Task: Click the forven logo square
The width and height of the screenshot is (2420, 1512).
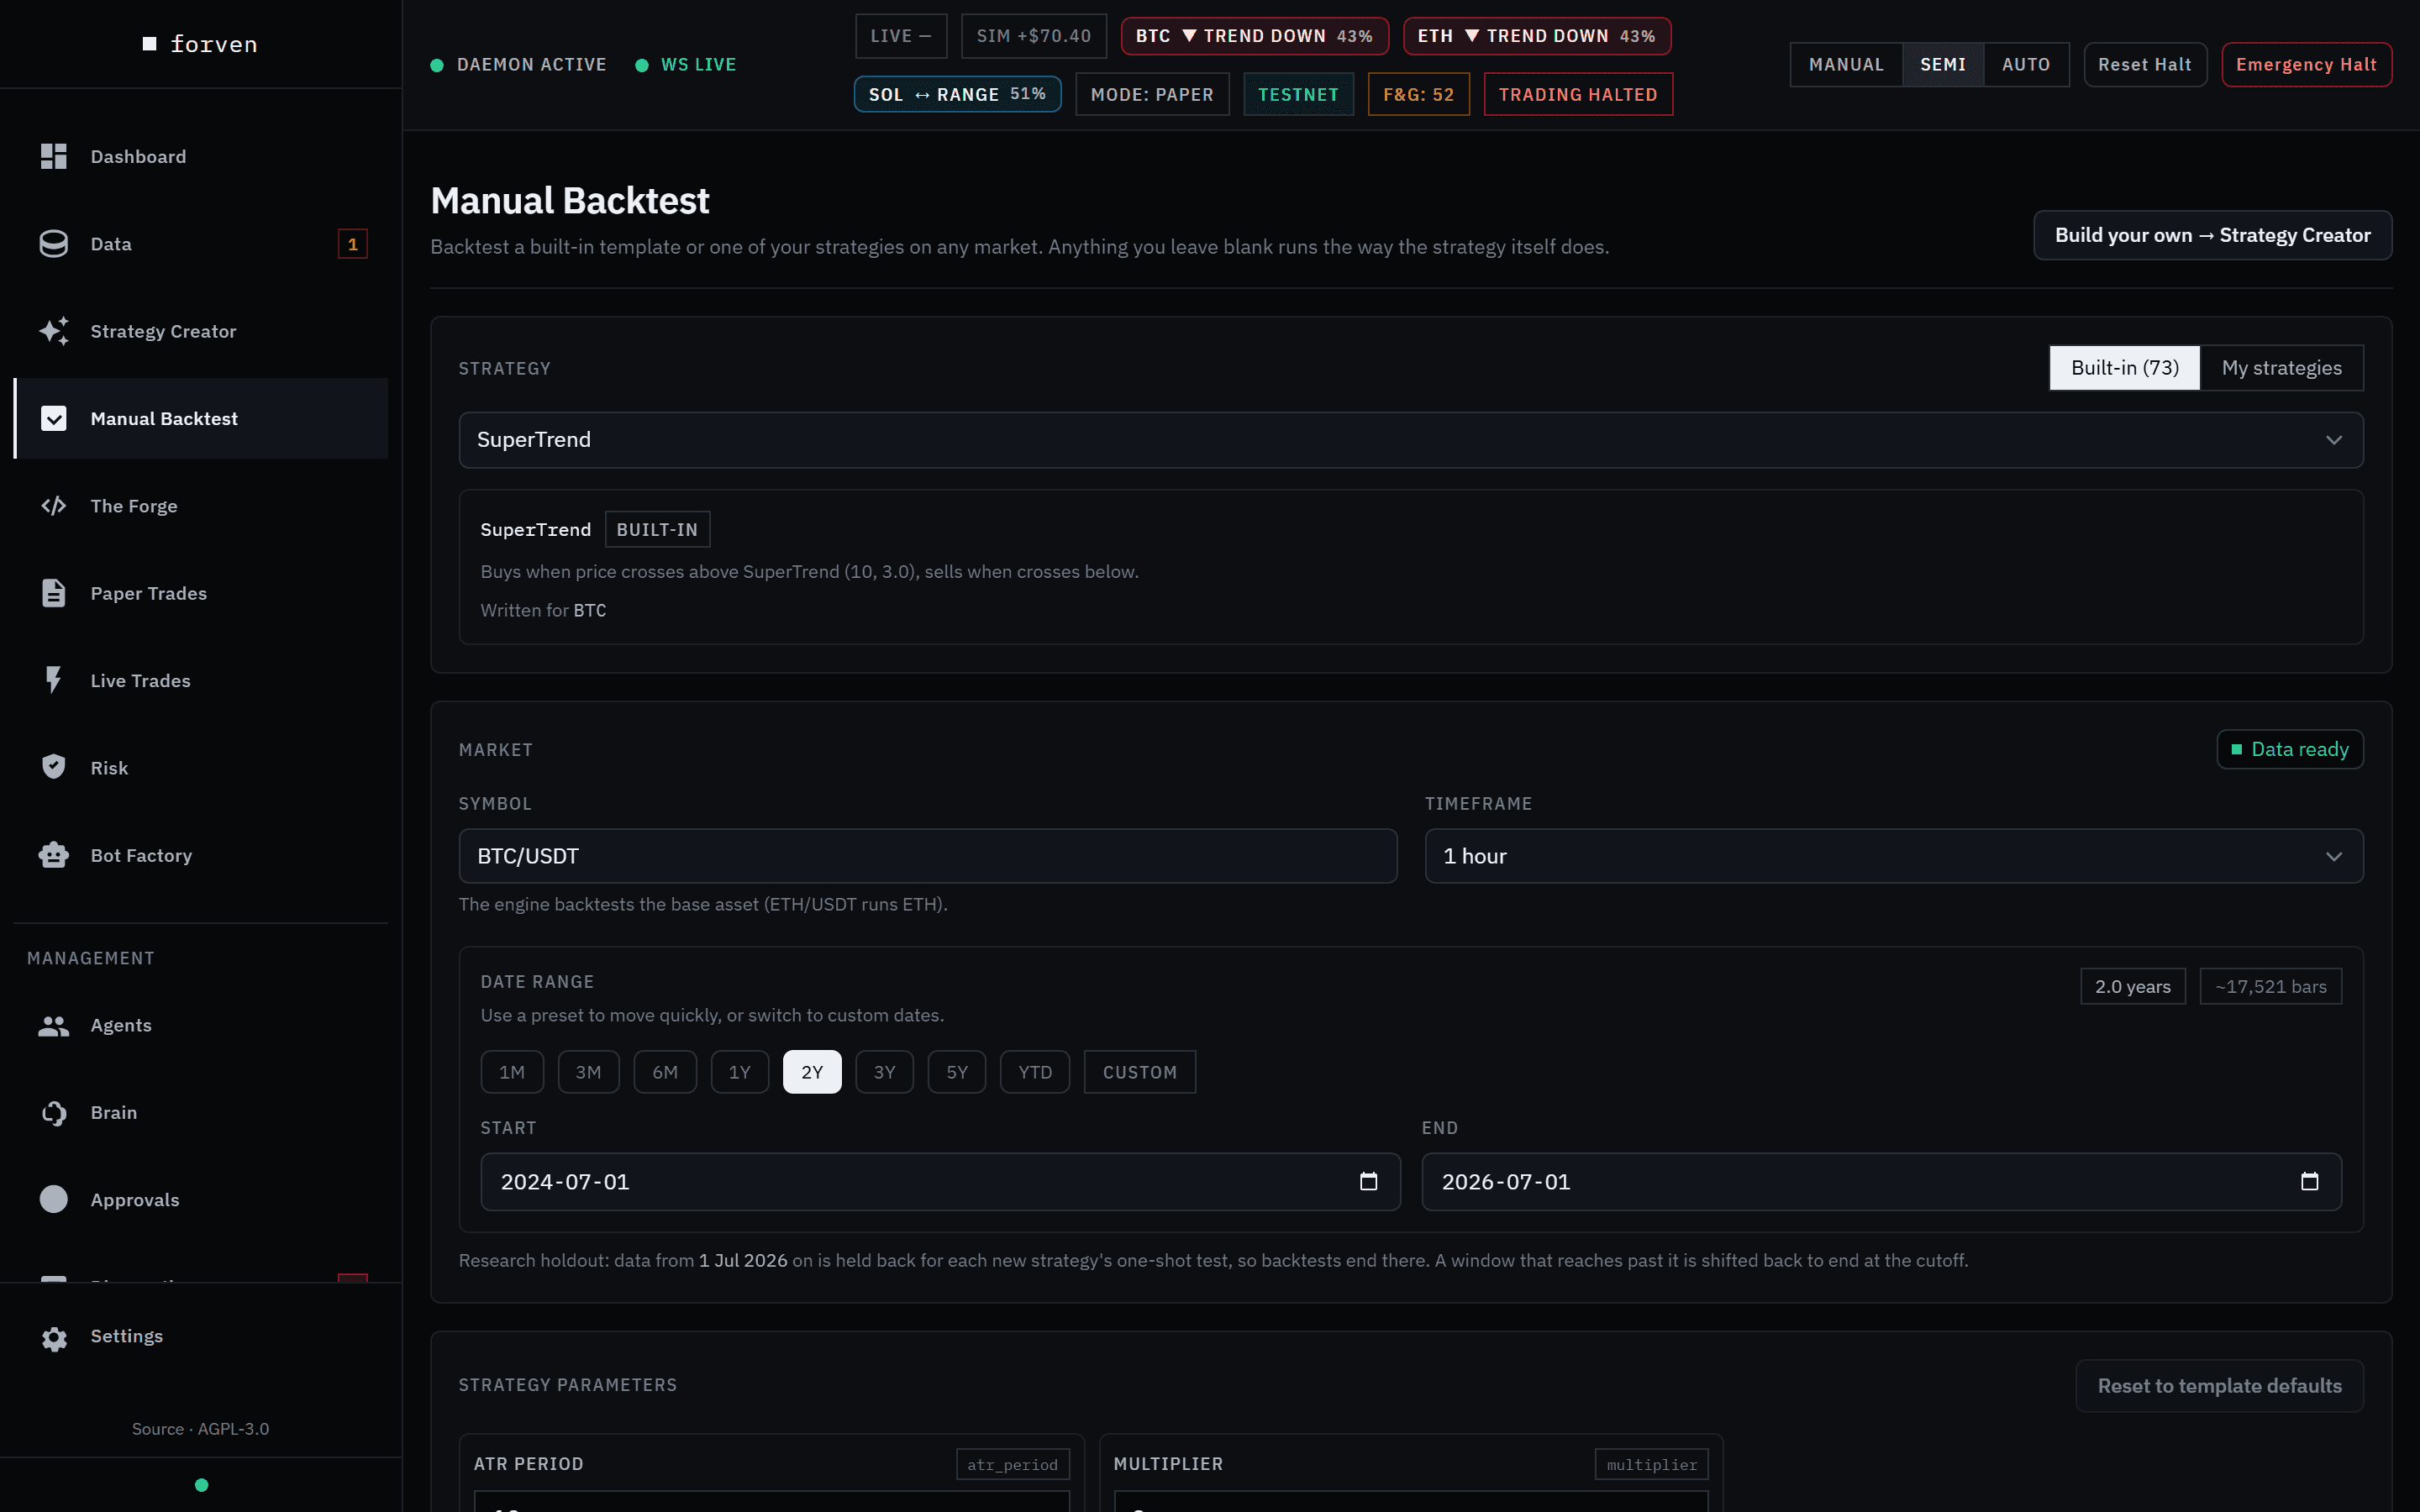Action: [149, 44]
